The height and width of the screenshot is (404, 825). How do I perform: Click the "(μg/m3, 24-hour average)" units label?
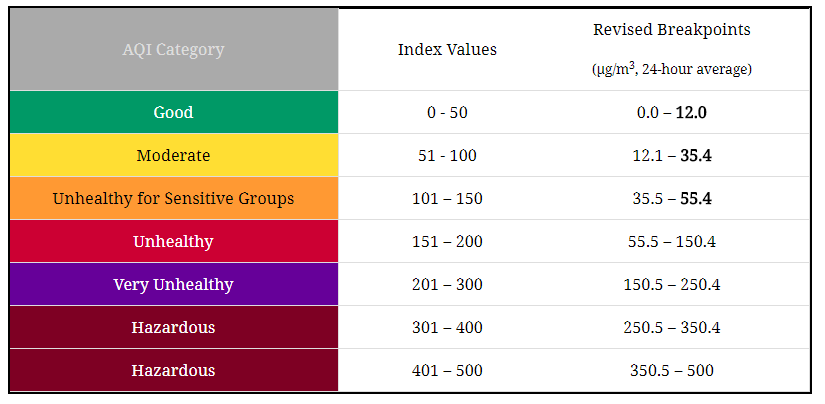click(671, 69)
